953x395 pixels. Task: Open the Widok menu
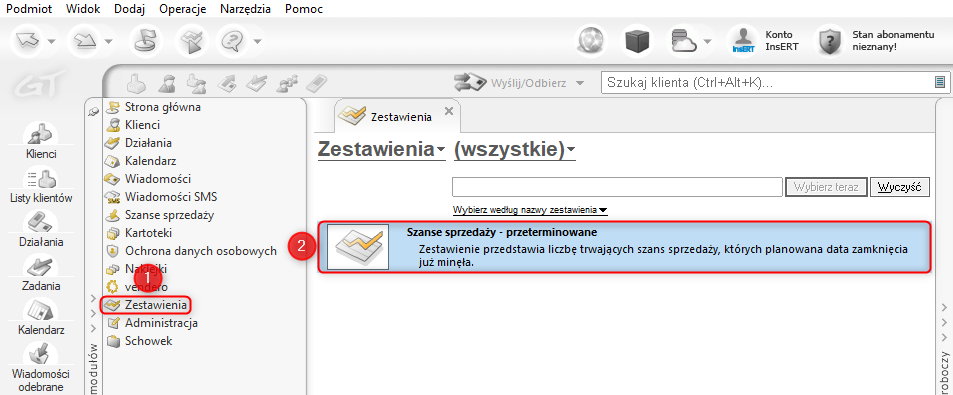[82, 9]
